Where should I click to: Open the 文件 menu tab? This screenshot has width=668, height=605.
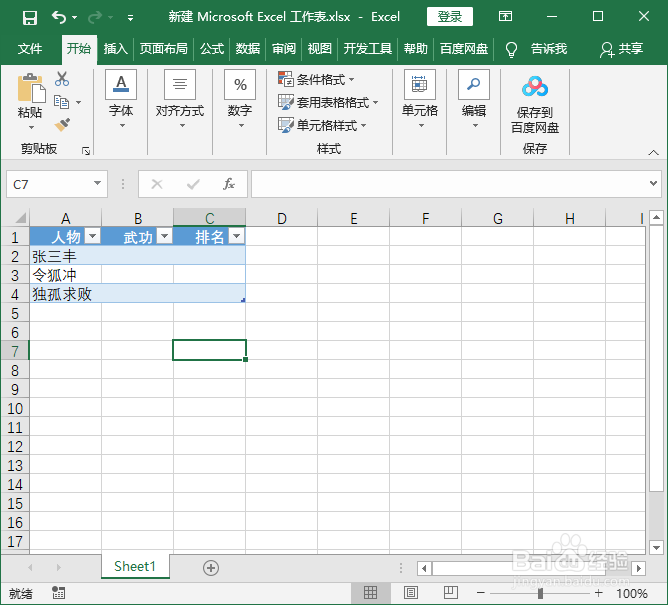(x=30, y=49)
